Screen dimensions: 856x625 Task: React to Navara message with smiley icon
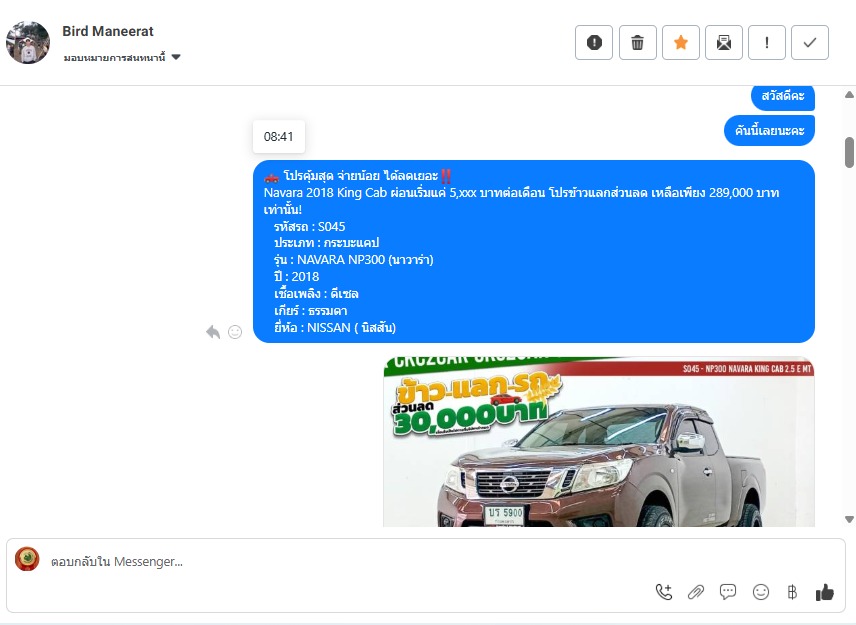[x=235, y=332]
